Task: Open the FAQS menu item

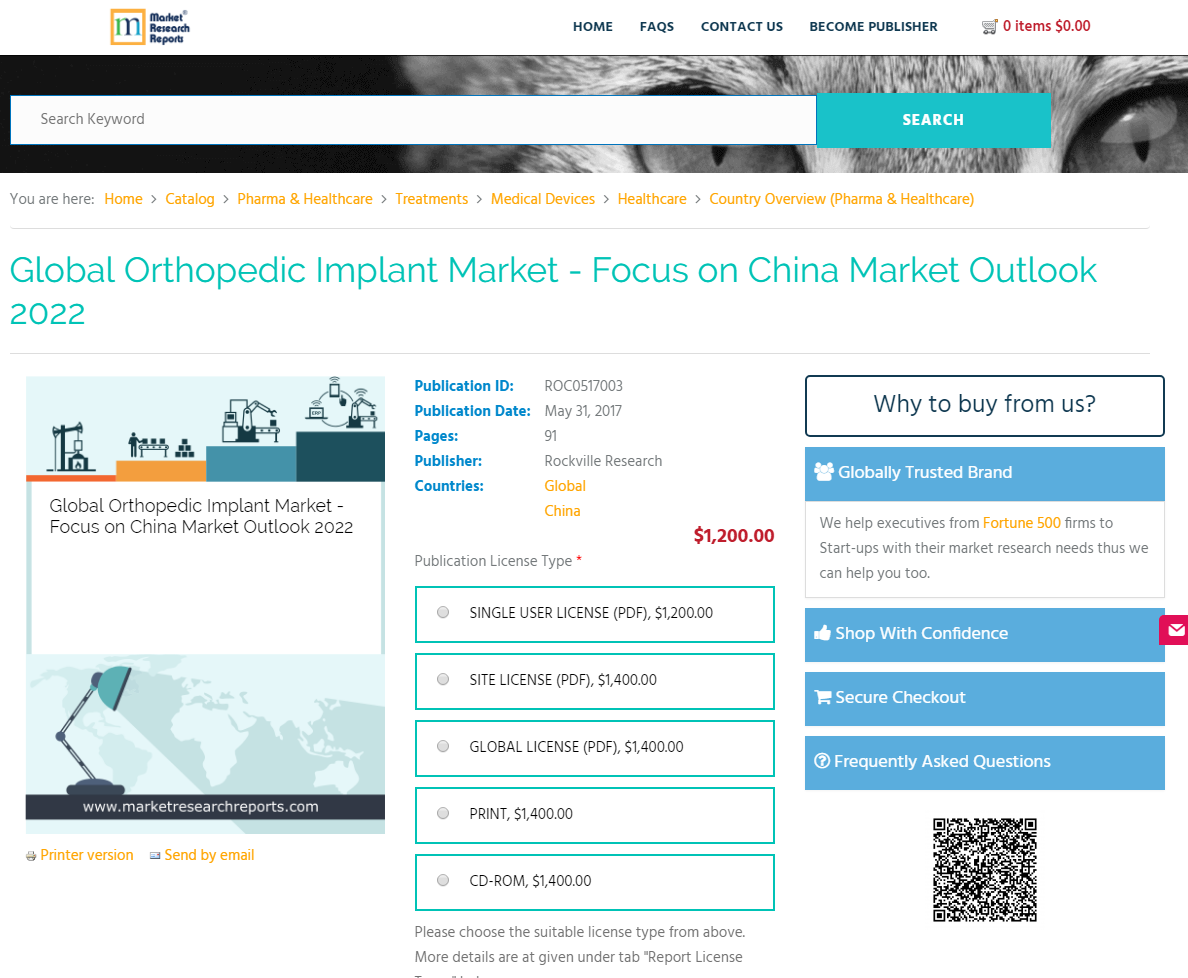Action: [x=656, y=27]
